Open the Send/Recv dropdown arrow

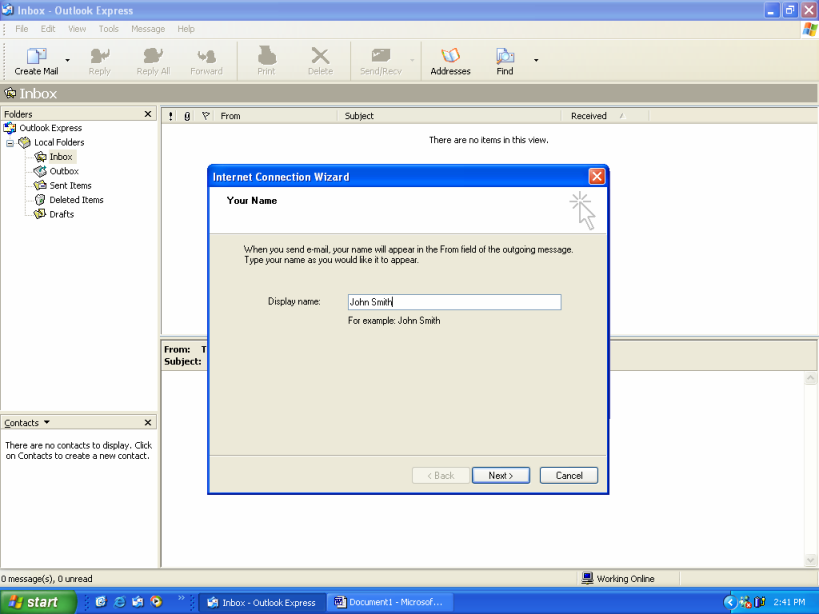point(412,61)
